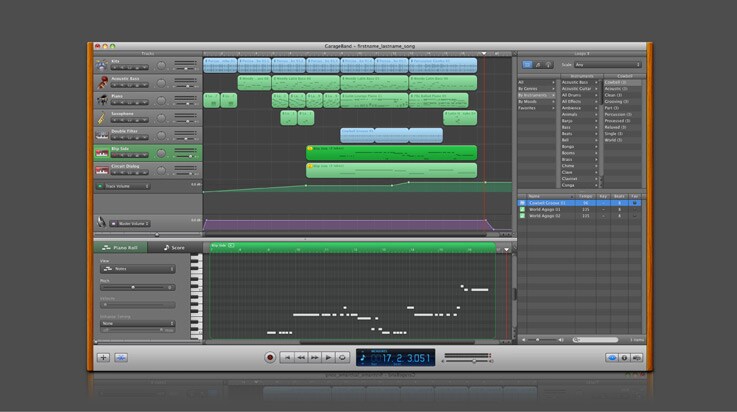This screenshot has height=412, width=737.
Task: Click the Kits drum track icon
Action: click(102, 66)
